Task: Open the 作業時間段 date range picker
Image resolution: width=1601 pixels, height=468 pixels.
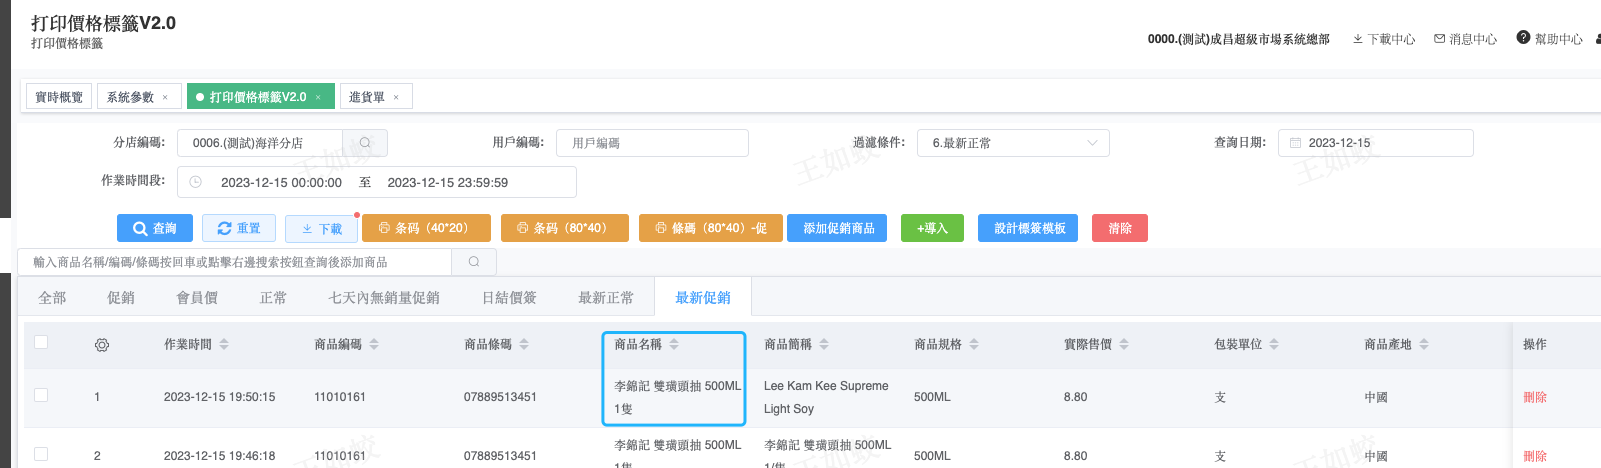Action: pos(376,182)
